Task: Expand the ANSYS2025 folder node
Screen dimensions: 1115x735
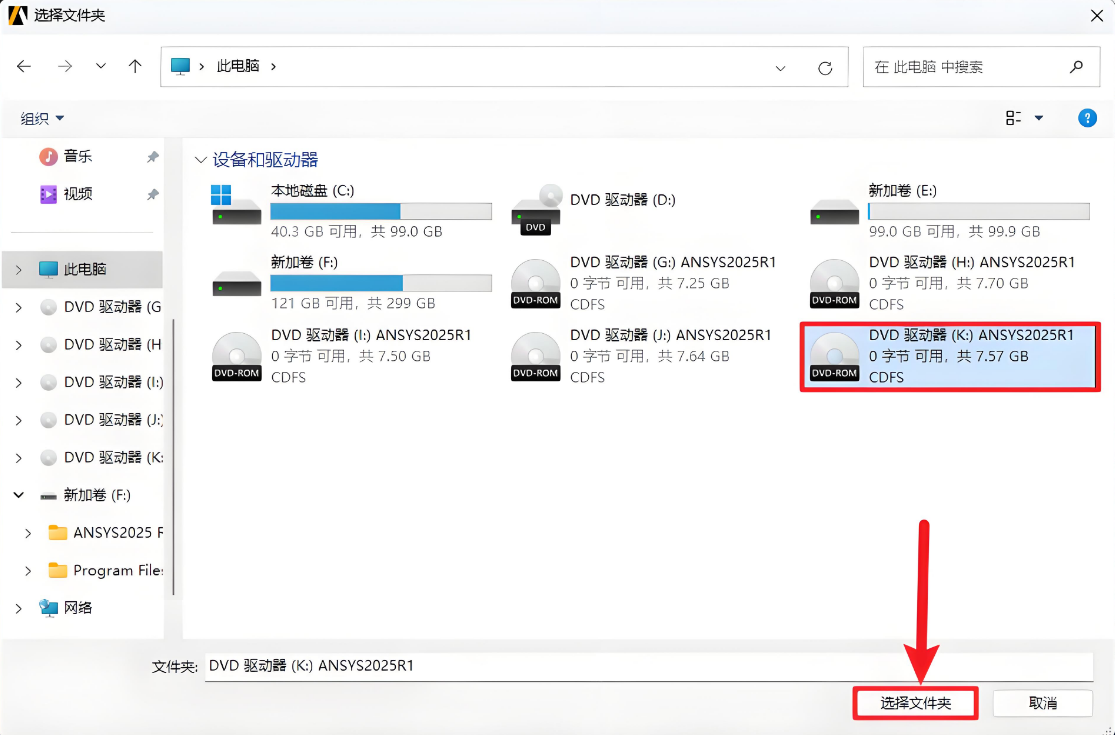Action: point(28,532)
